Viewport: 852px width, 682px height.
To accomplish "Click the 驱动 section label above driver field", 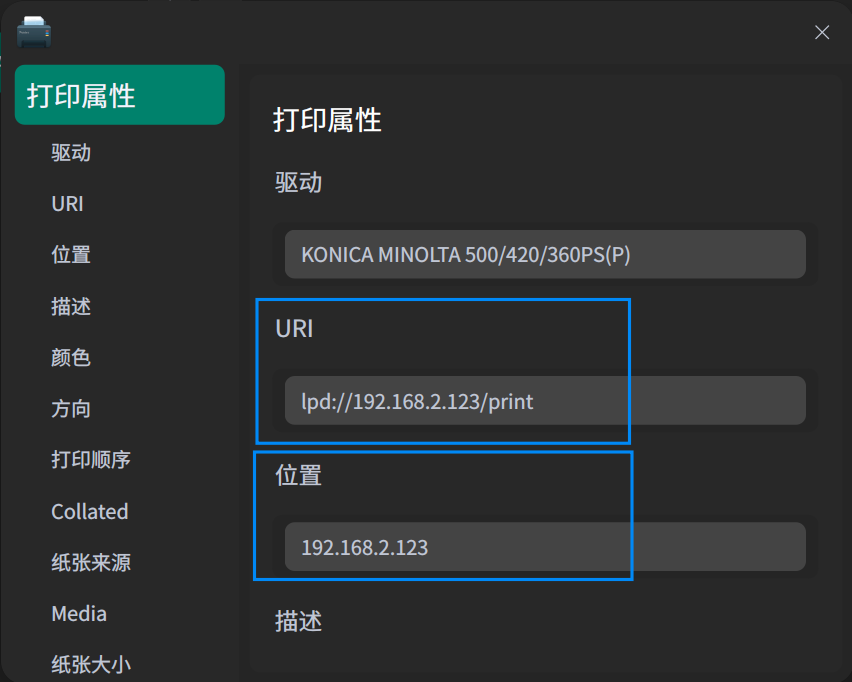I will [299, 182].
